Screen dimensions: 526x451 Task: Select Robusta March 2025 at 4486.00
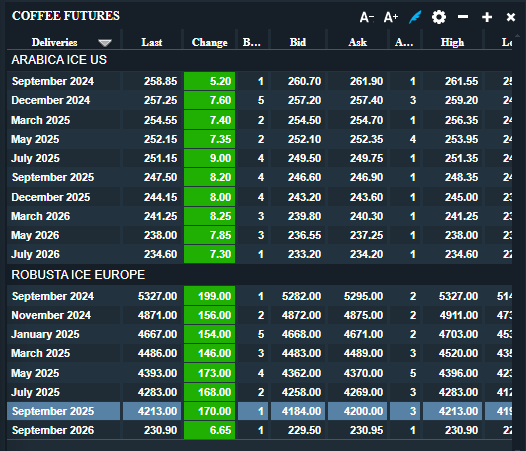pyautogui.click(x=259, y=353)
